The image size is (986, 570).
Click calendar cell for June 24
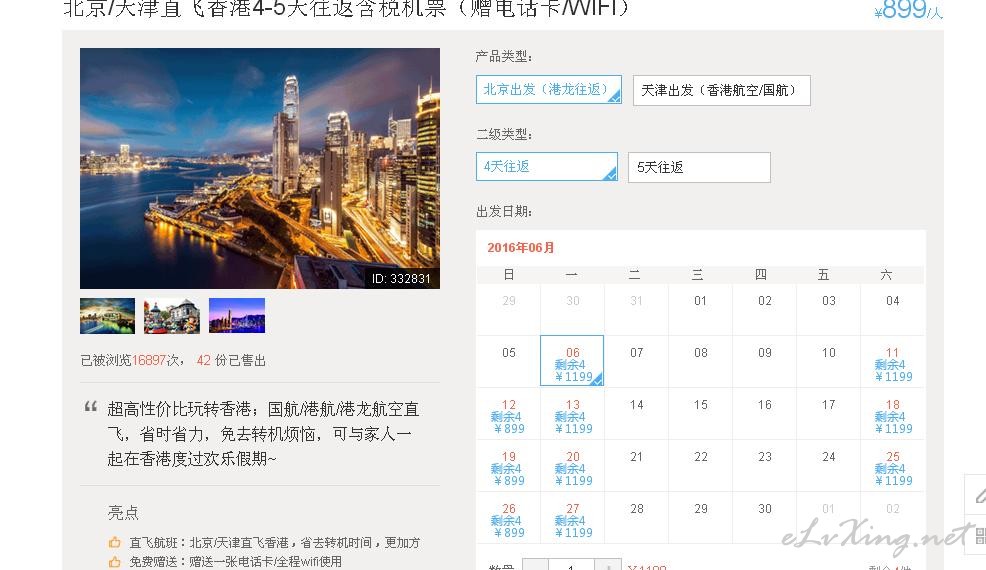tap(828, 466)
